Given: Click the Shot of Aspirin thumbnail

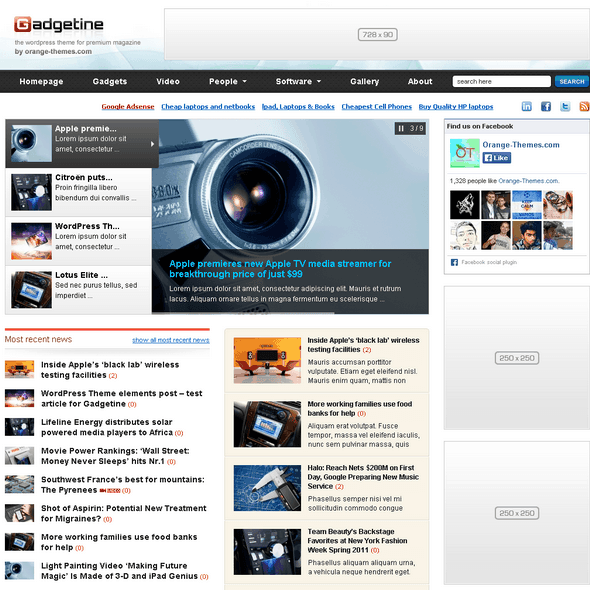Looking at the screenshot, I should [20, 513].
